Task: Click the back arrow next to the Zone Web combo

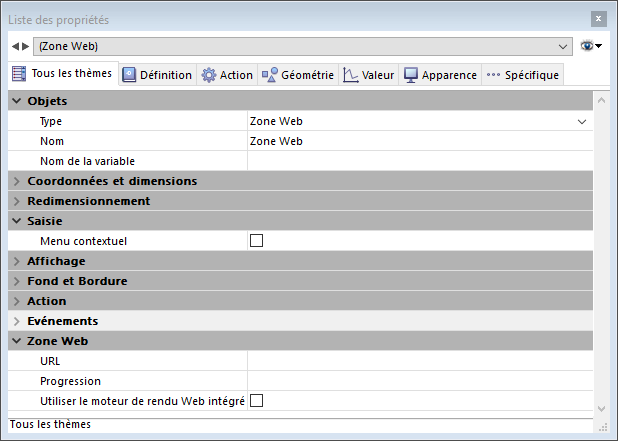Action: click(x=15, y=46)
